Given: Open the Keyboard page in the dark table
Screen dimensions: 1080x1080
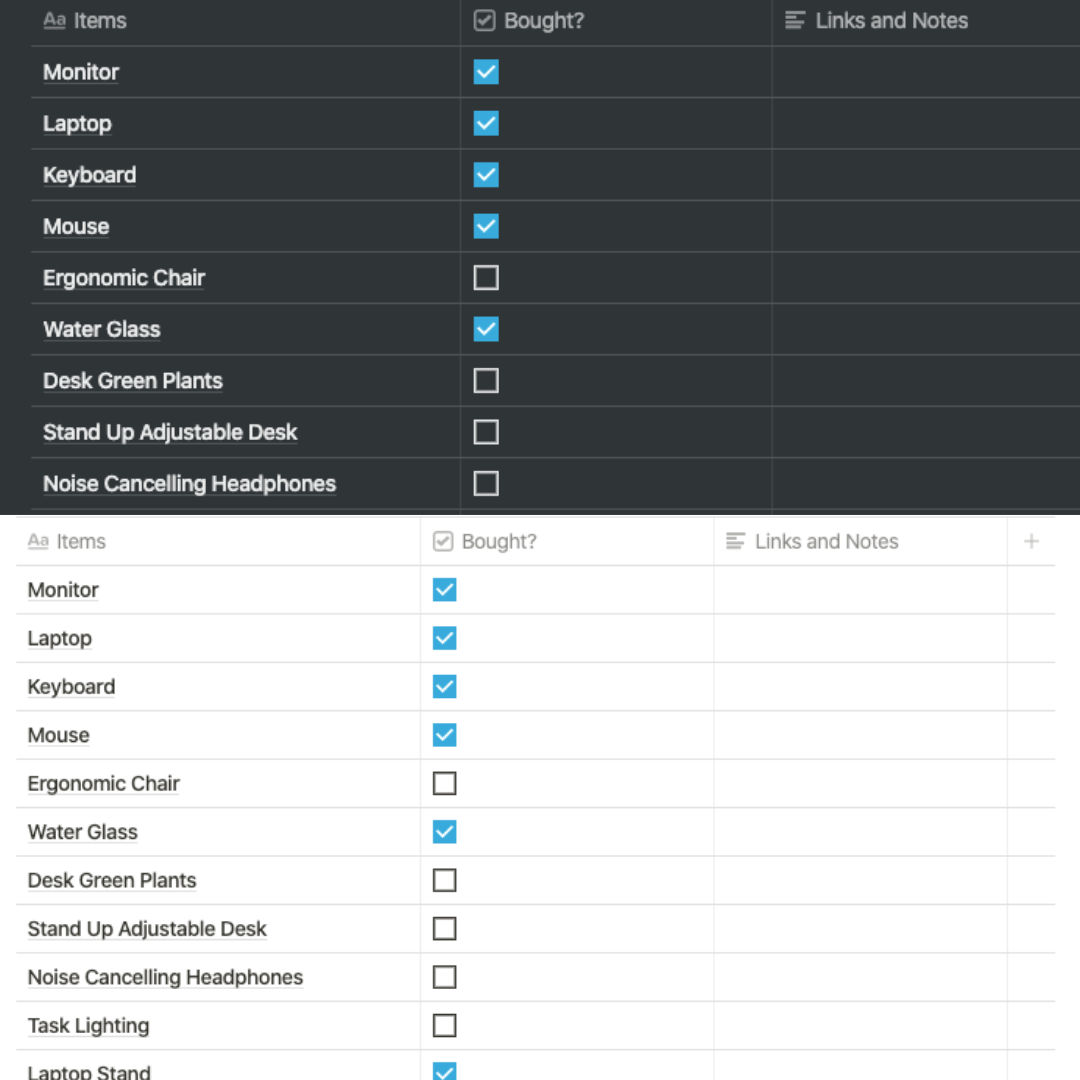Looking at the screenshot, I should tap(89, 175).
